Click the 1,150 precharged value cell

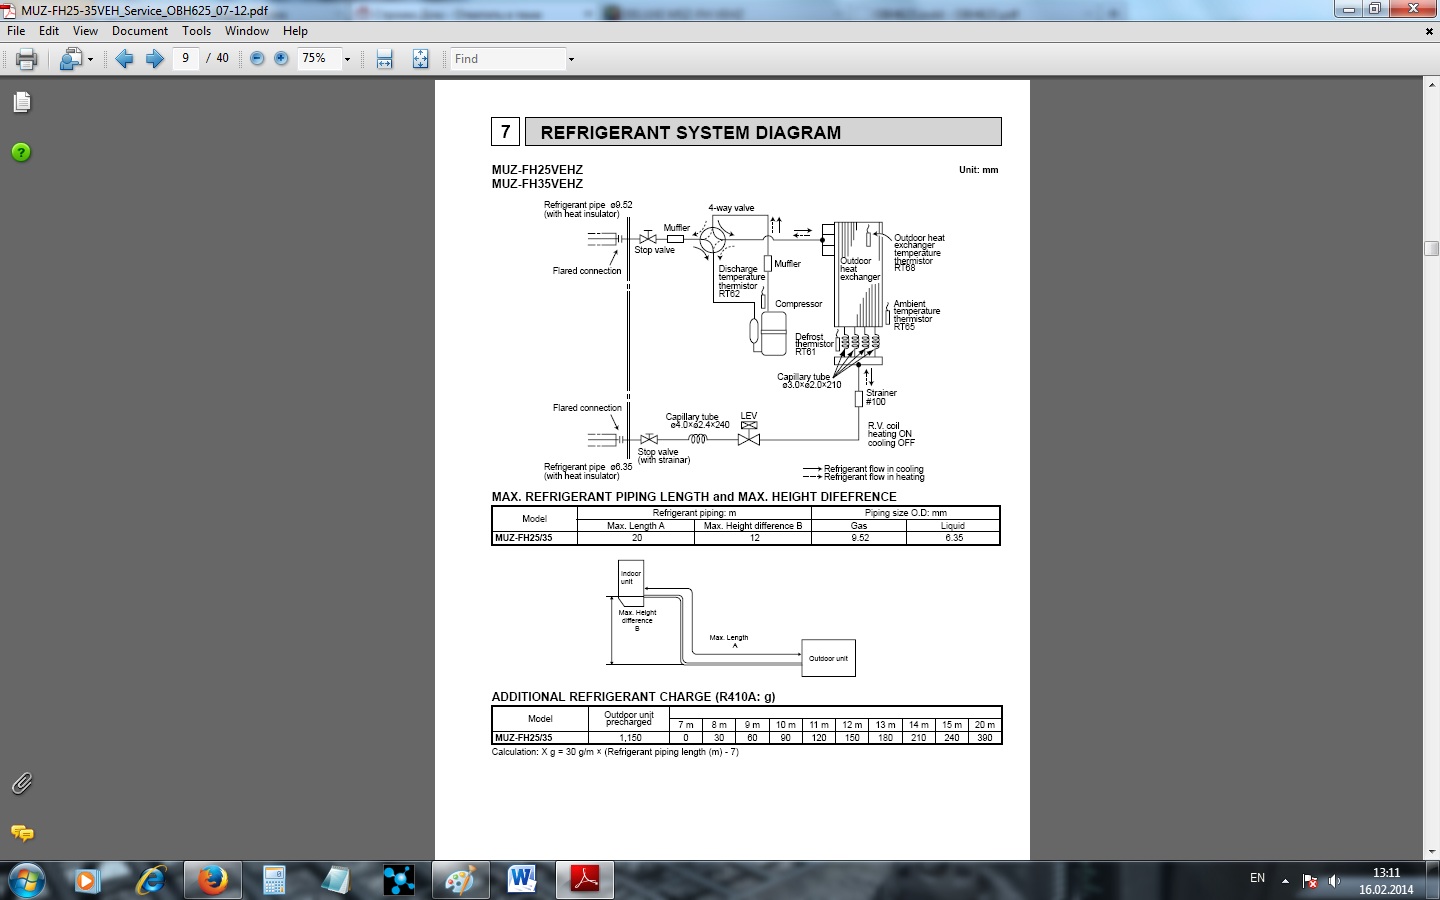[x=629, y=738]
